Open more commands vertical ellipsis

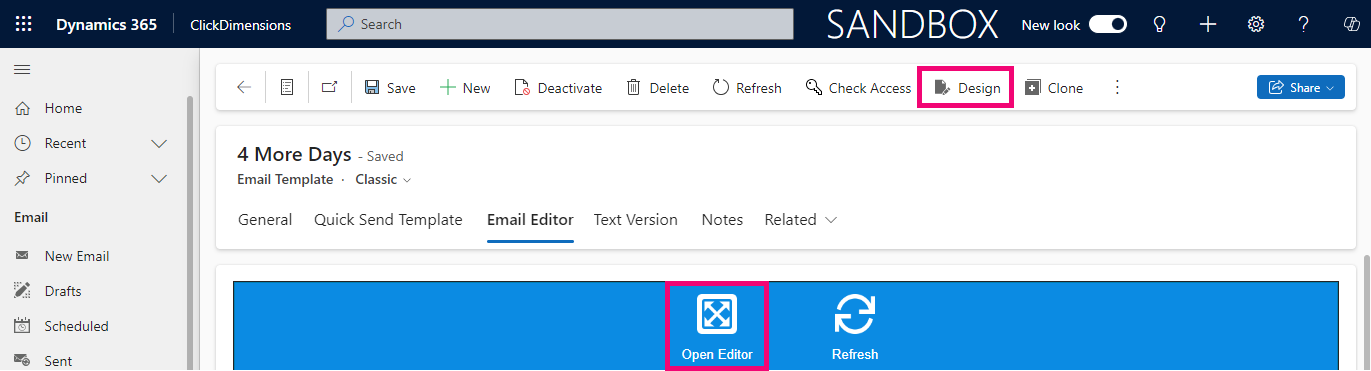(x=1118, y=88)
